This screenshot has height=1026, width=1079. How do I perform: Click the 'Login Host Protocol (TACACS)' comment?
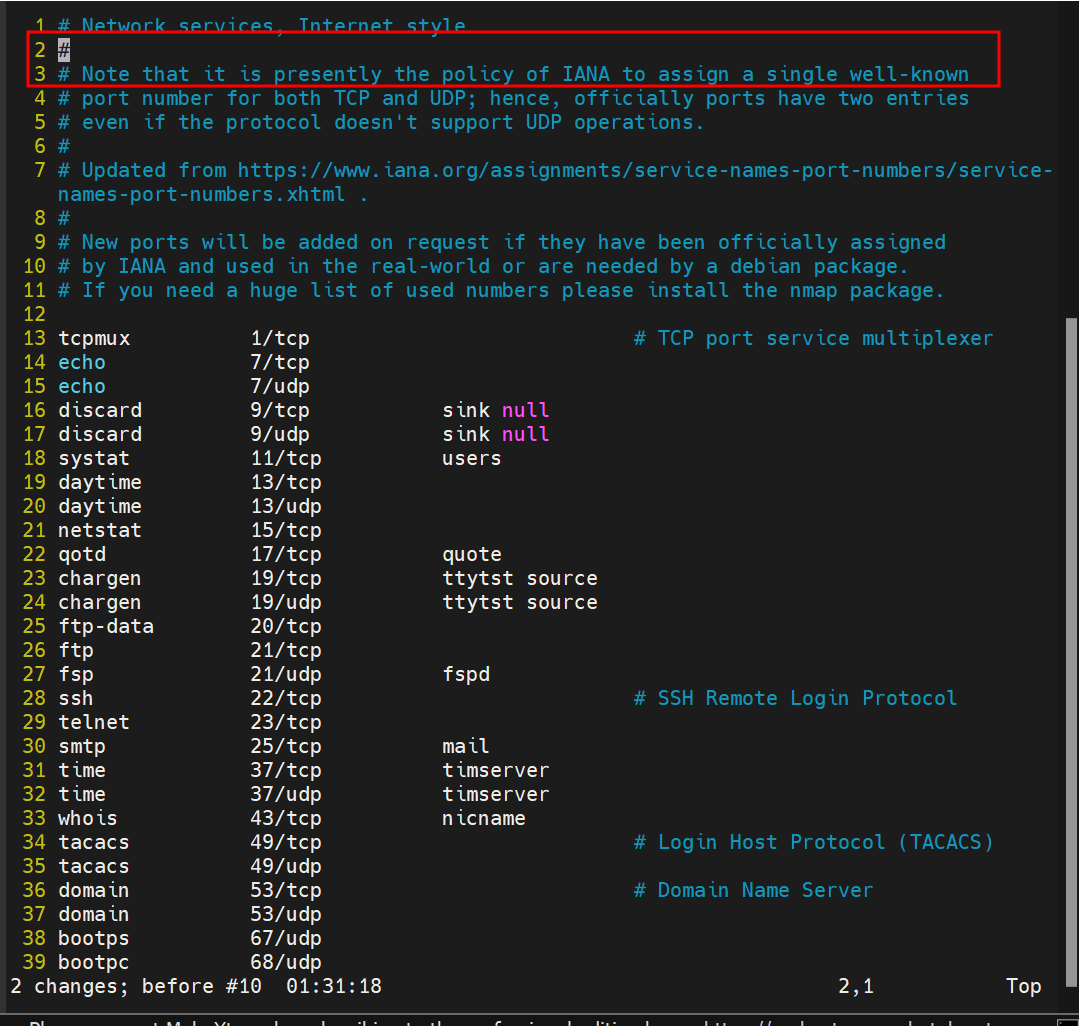coord(814,842)
